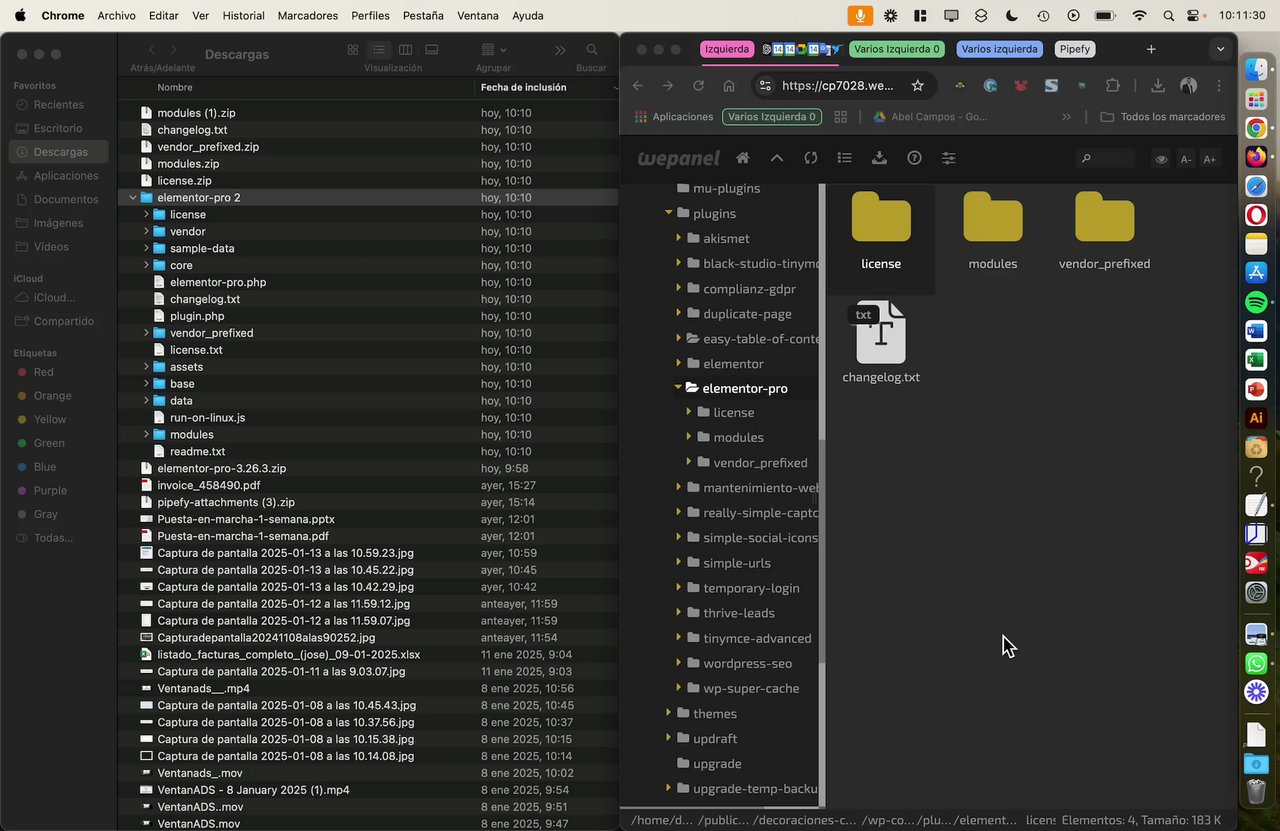This screenshot has height=831, width=1280.
Task: Open the Abel Campos Google Drive bookmark
Action: pos(930,117)
